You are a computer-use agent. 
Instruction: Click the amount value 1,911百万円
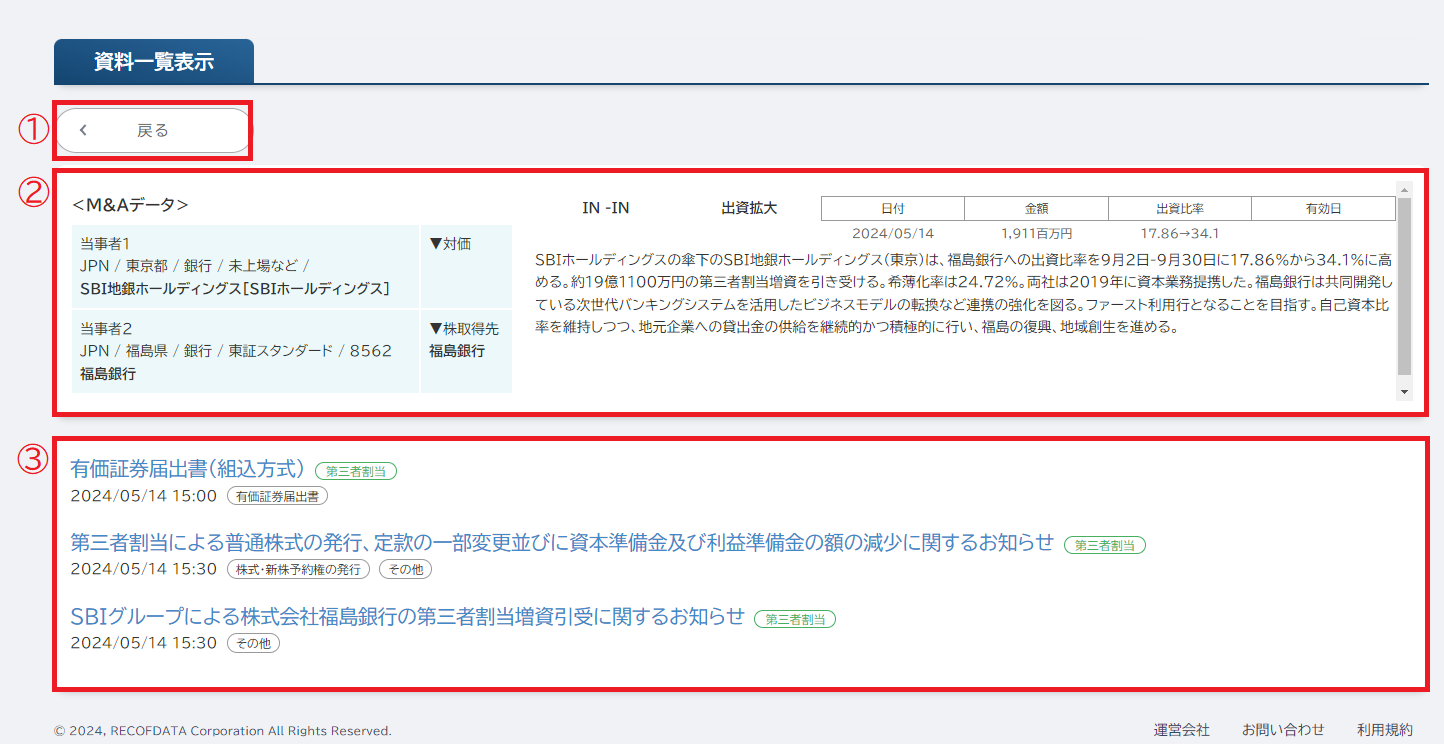[1036, 233]
